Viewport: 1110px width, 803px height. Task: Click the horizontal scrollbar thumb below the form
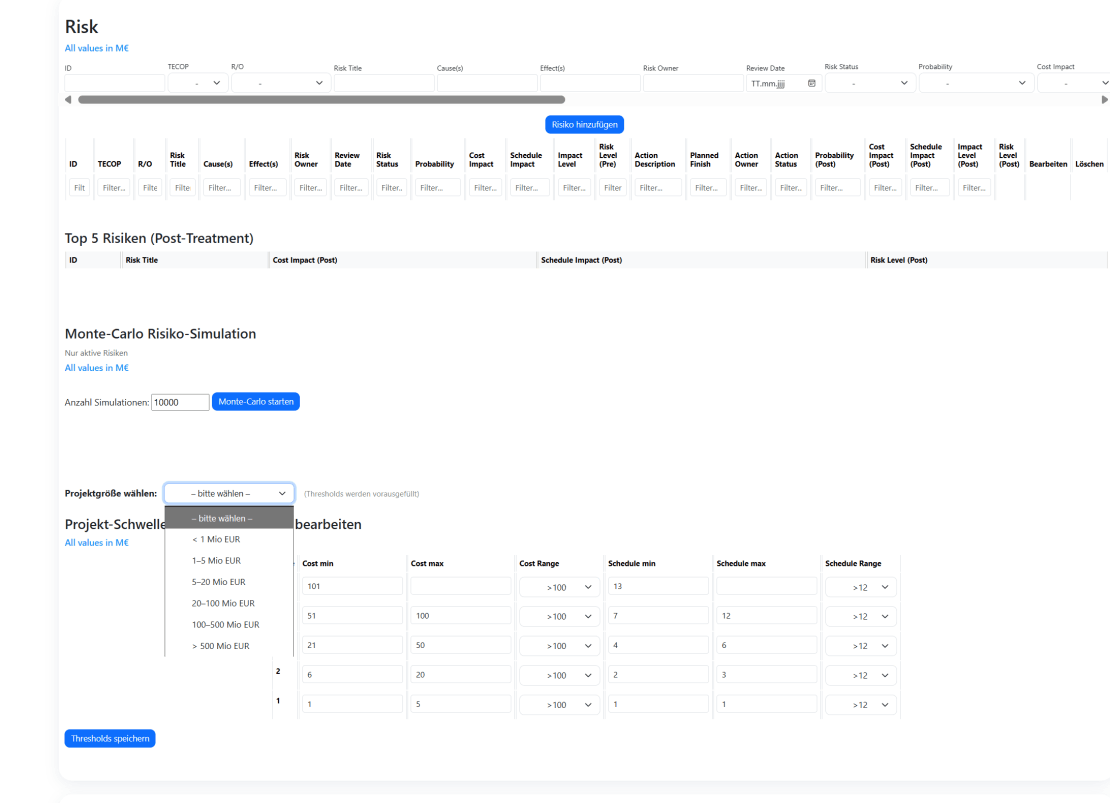[x=320, y=100]
